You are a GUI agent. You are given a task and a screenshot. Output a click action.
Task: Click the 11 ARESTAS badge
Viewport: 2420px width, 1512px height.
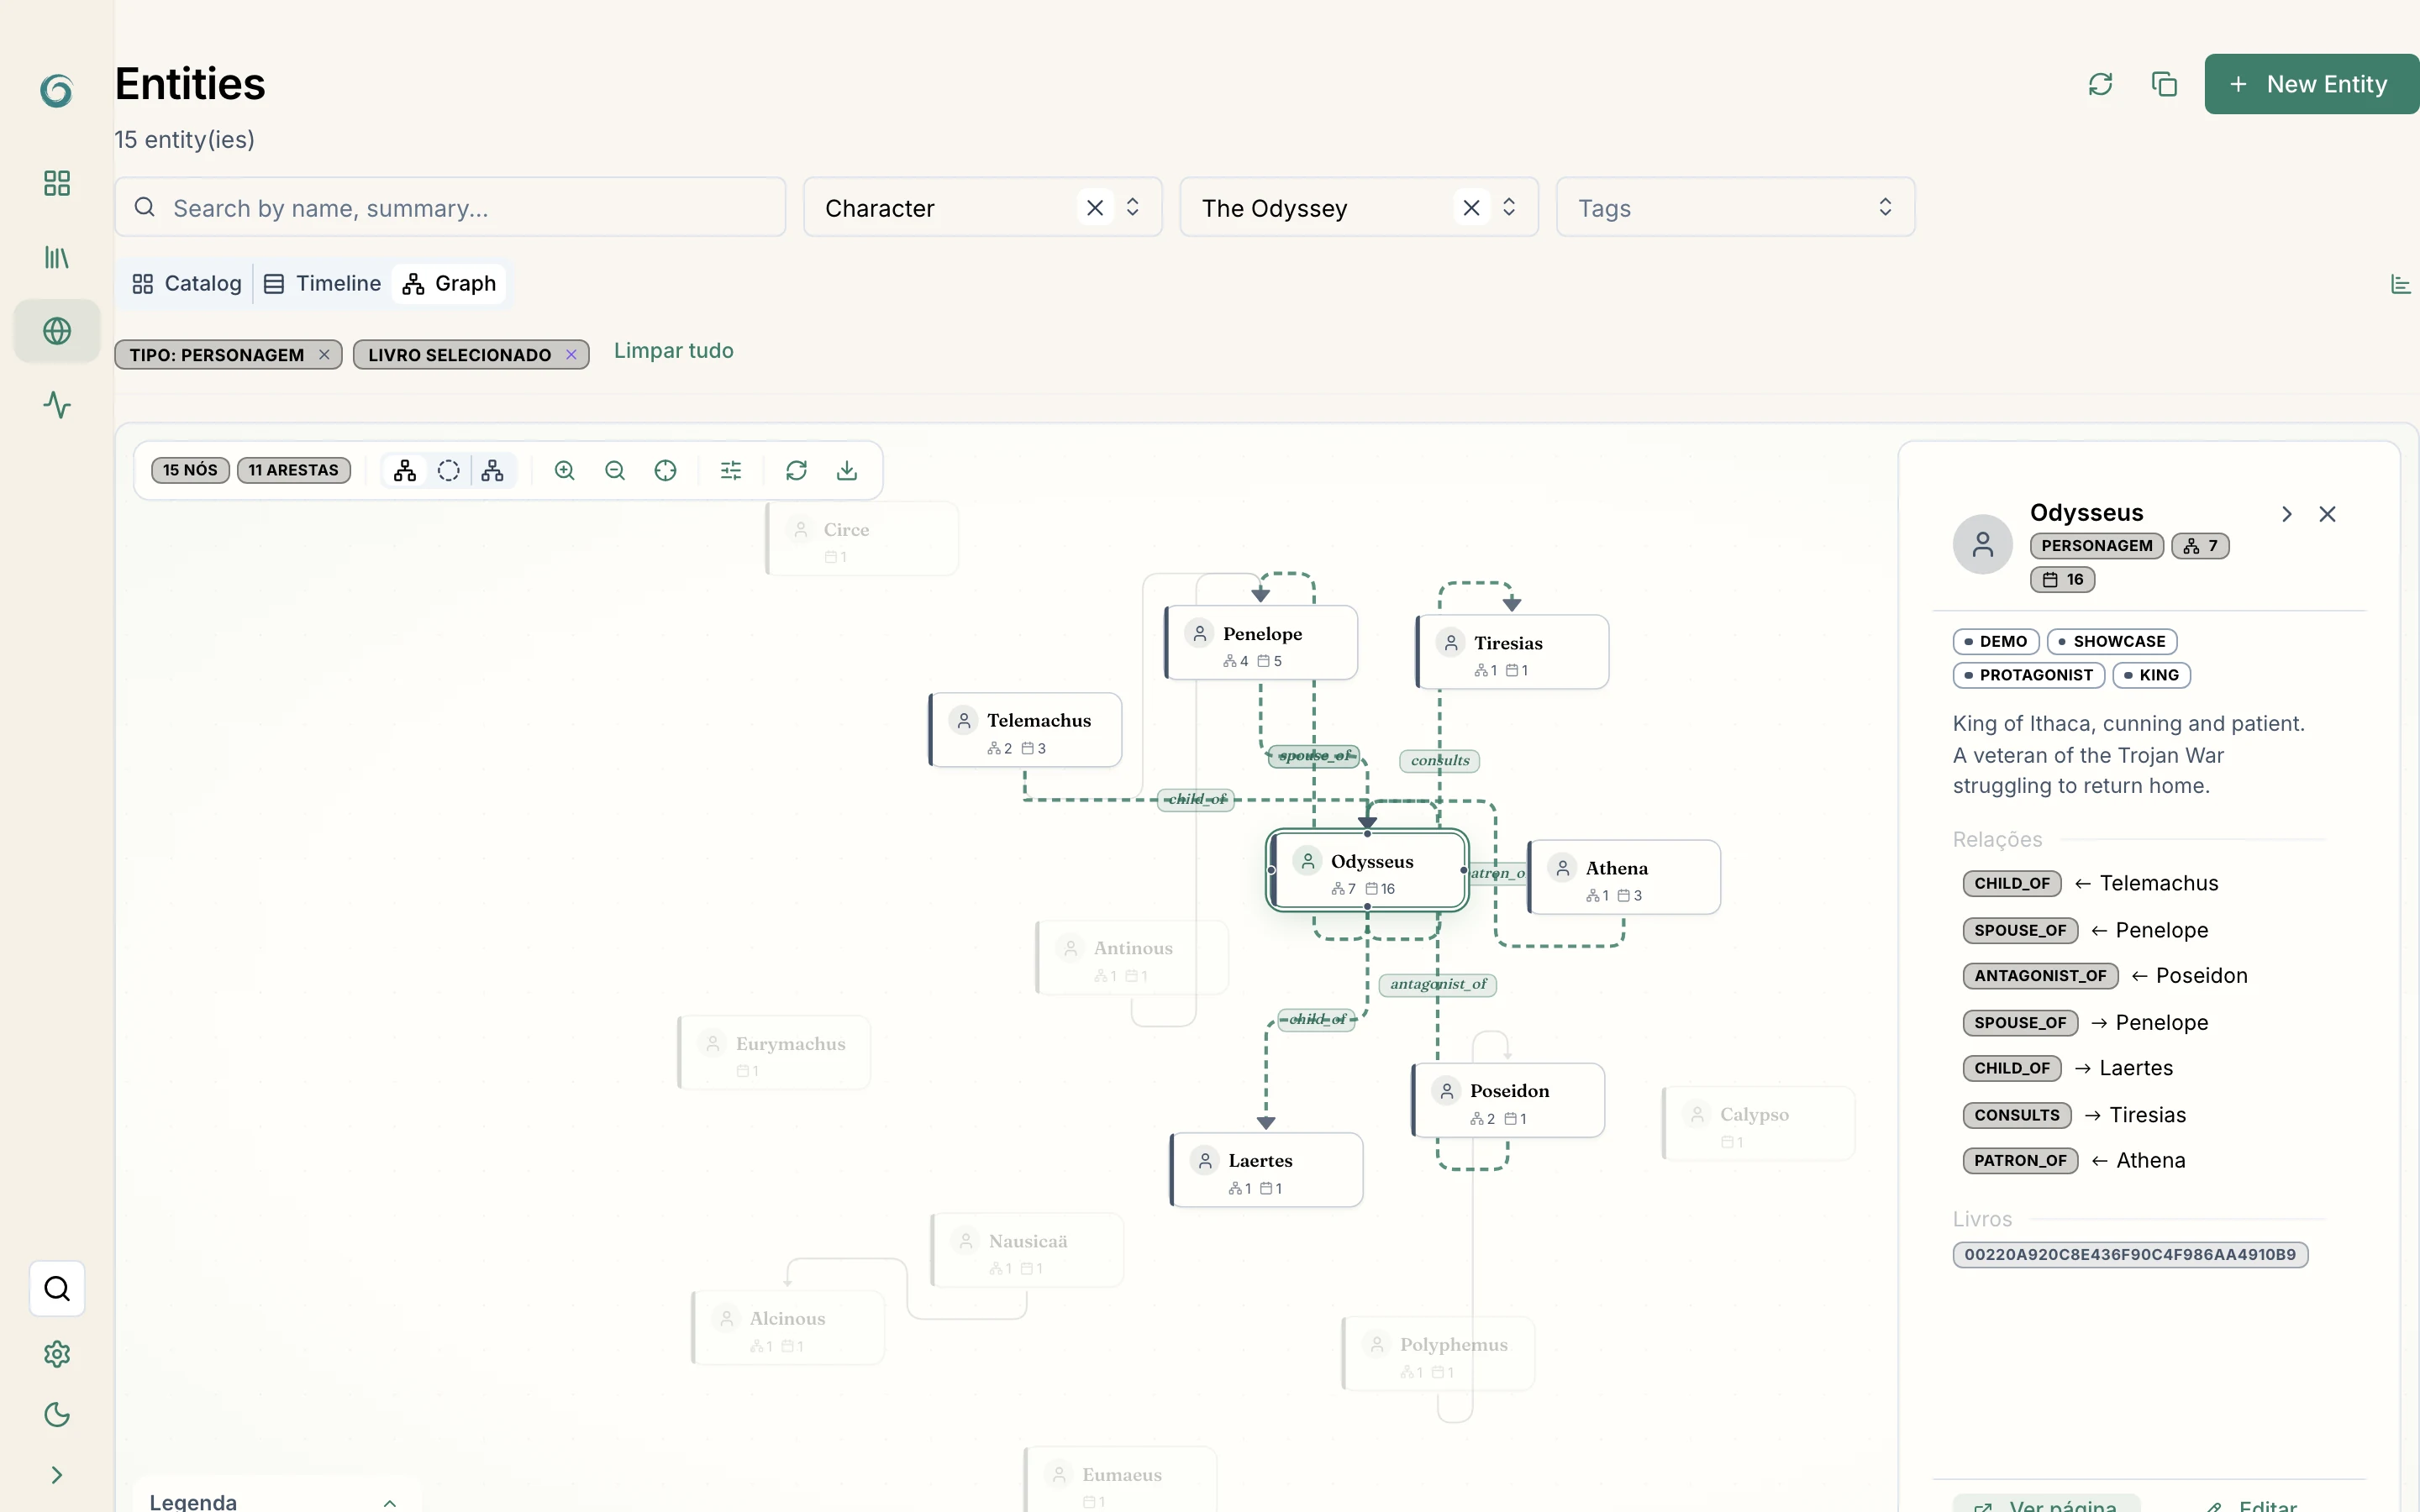click(294, 470)
